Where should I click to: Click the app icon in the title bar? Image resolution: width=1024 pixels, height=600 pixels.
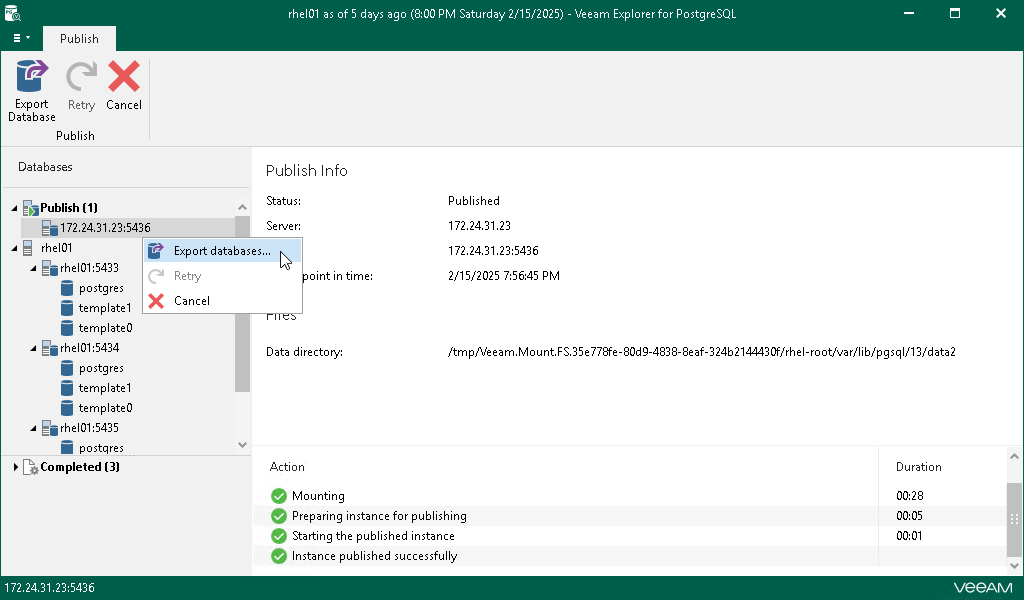click(x=13, y=13)
